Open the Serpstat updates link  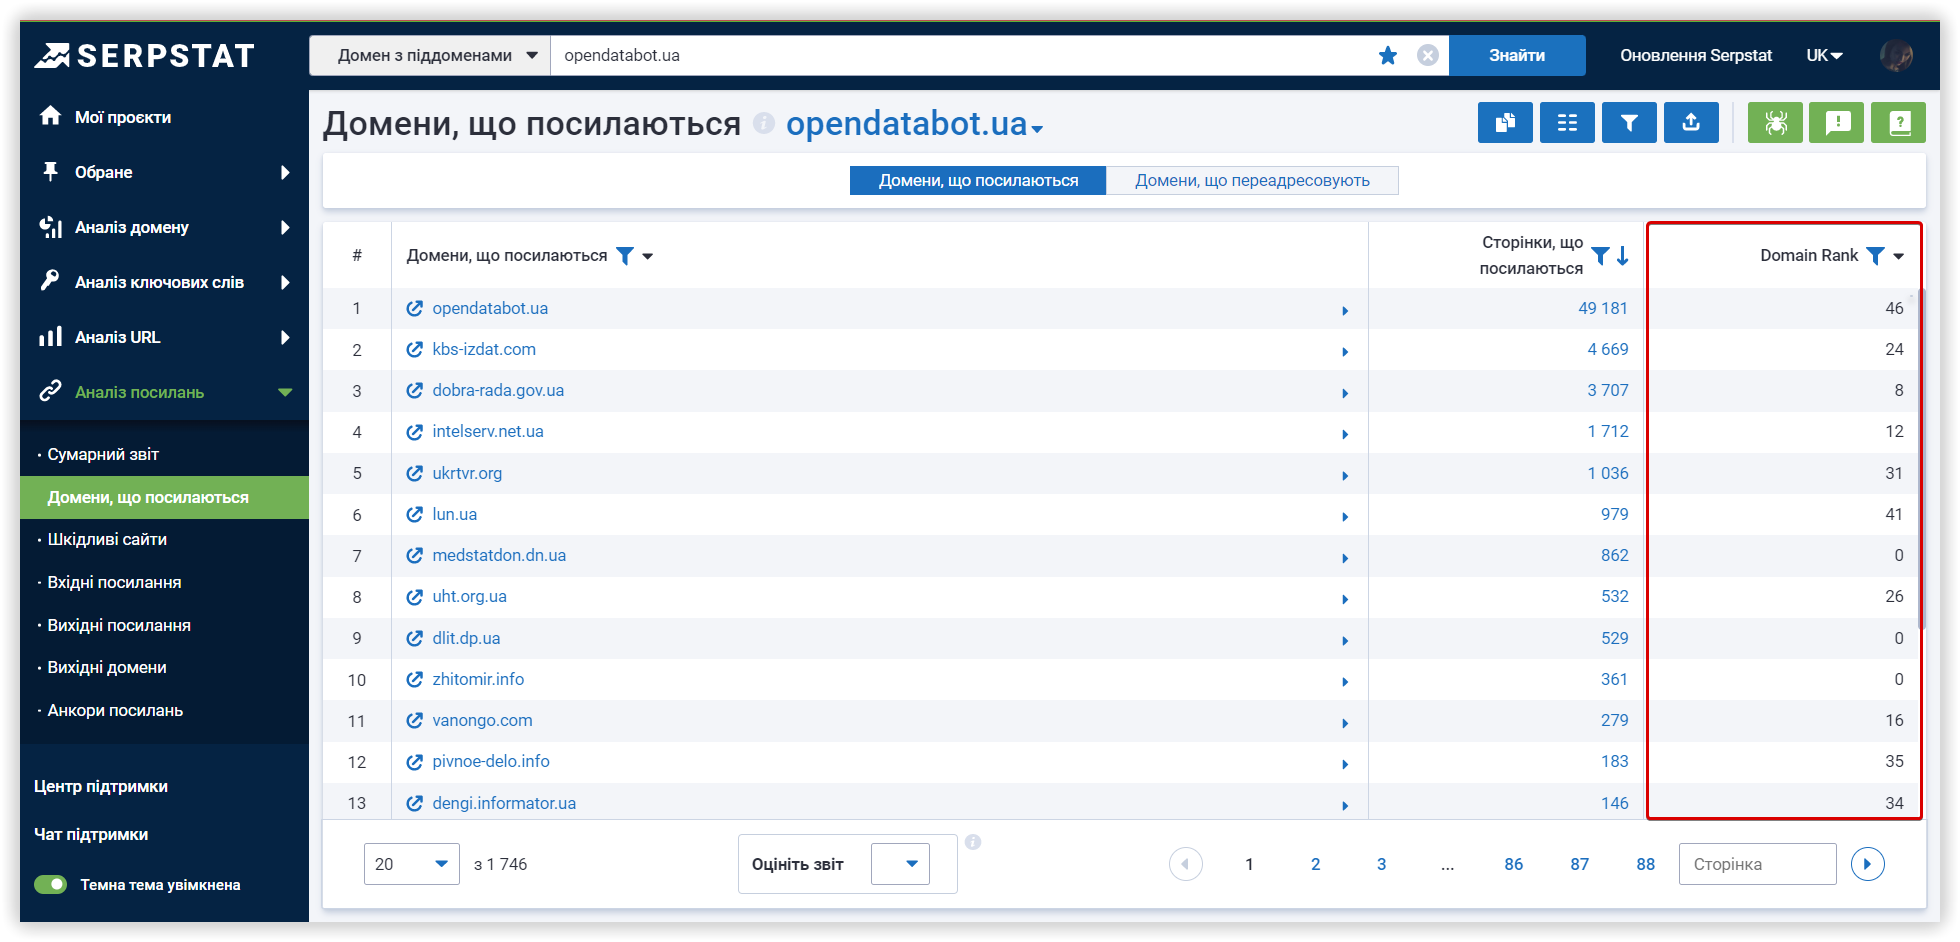pos(1696,56)
